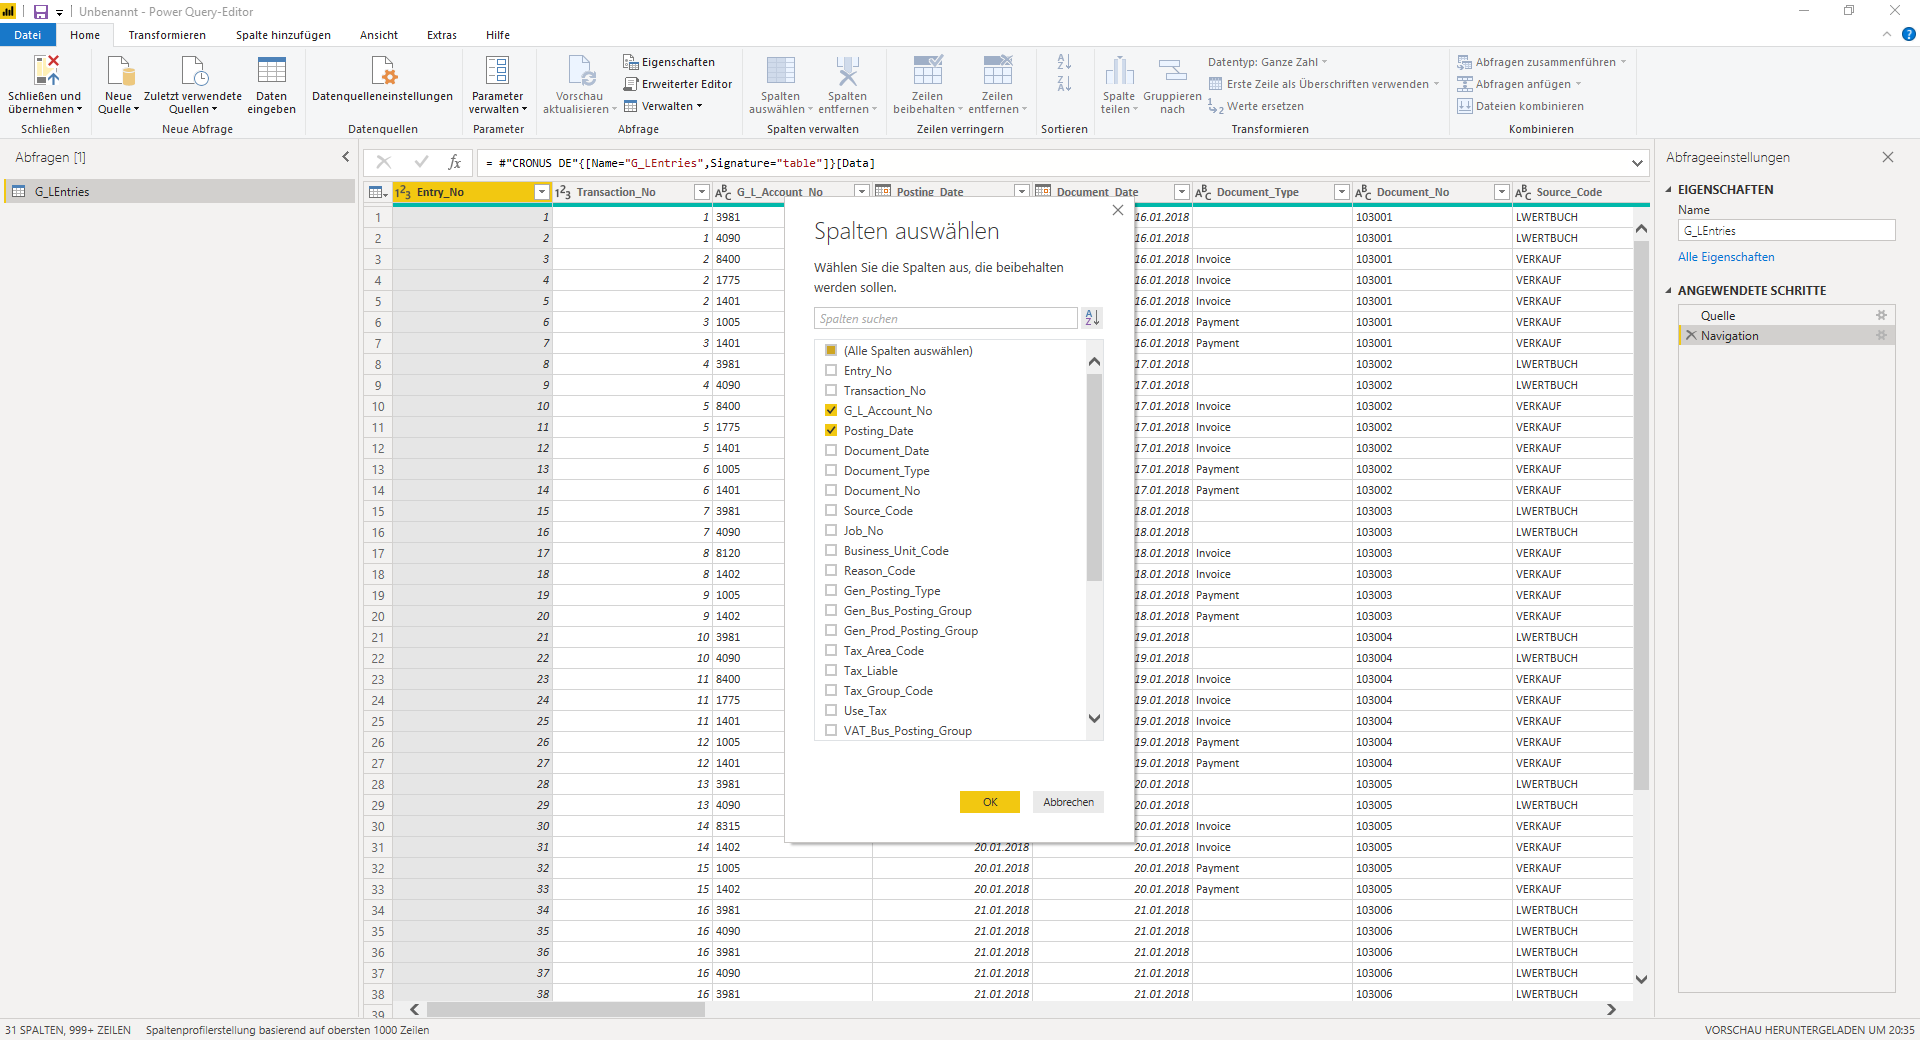Collapse the ANGEWENDETE SCHRITTE section
The width and height of the screenshot is (1920, 1040).
[1668, 290]
